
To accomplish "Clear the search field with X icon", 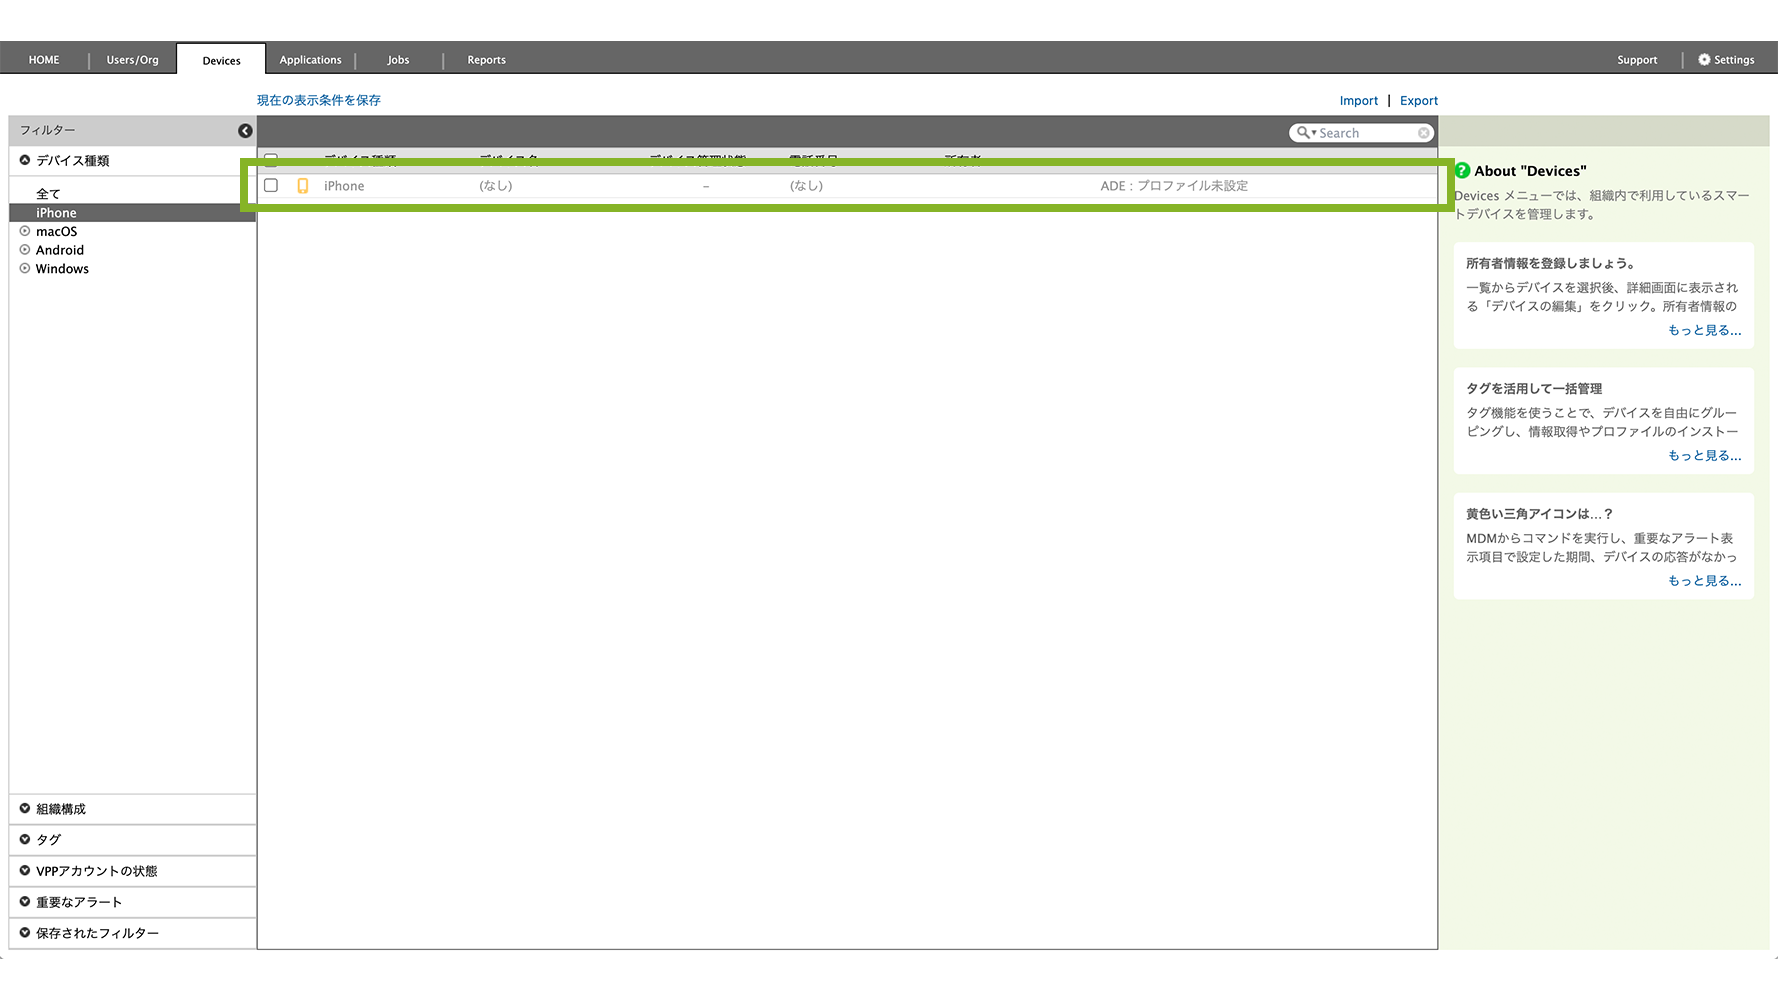I will 1423,133.
